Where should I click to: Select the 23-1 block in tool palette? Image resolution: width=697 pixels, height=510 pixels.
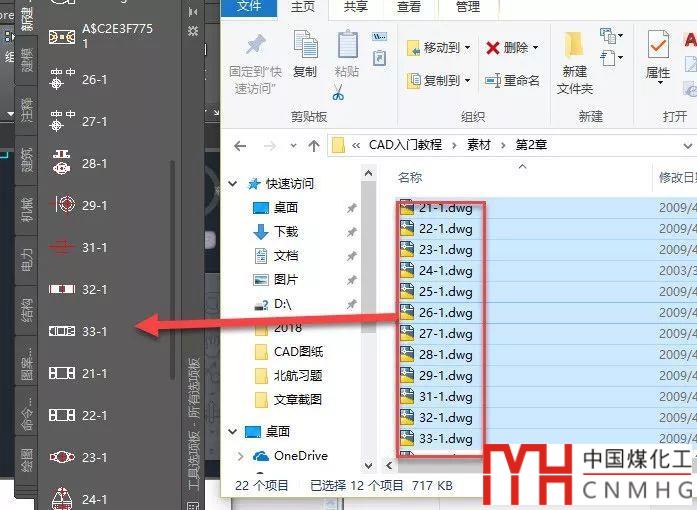coord(78,457)
